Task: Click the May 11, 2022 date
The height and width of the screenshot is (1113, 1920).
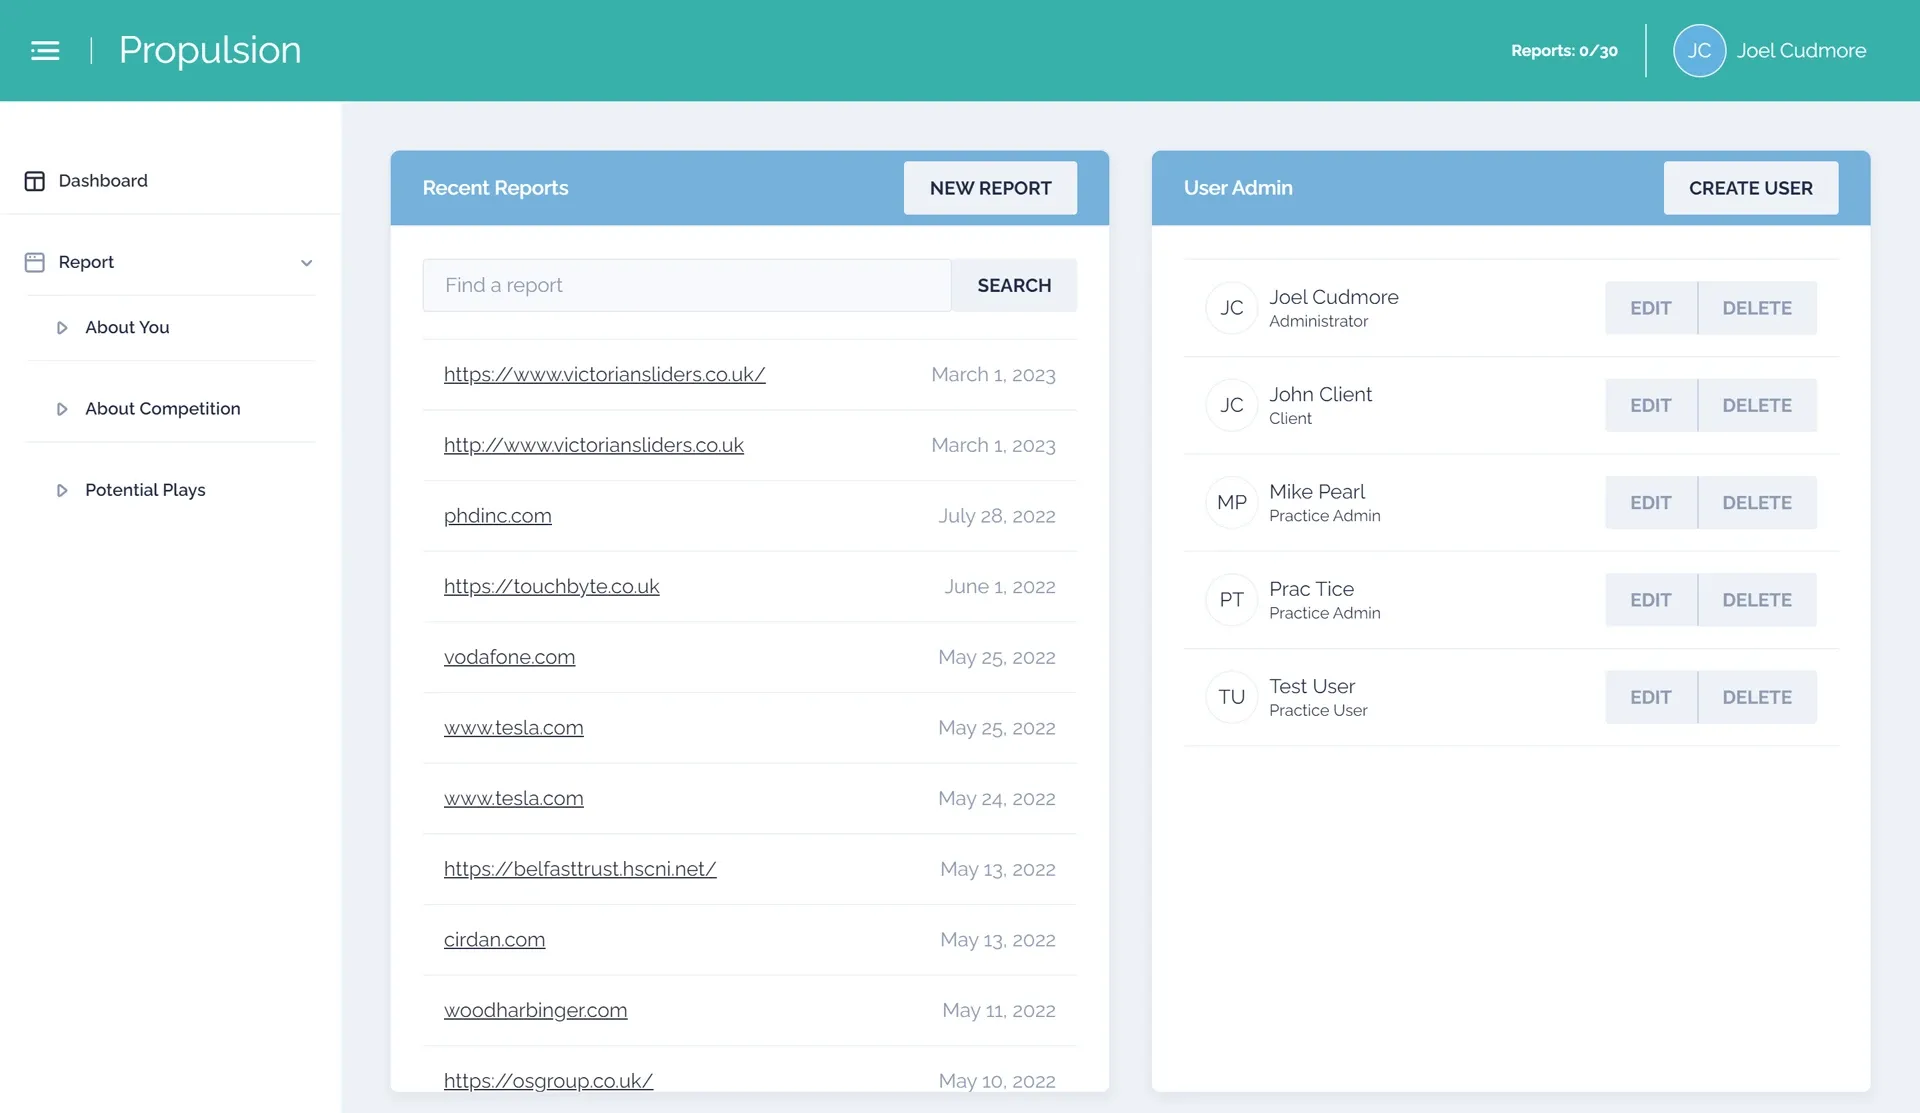Action: tap(999, 1010)
